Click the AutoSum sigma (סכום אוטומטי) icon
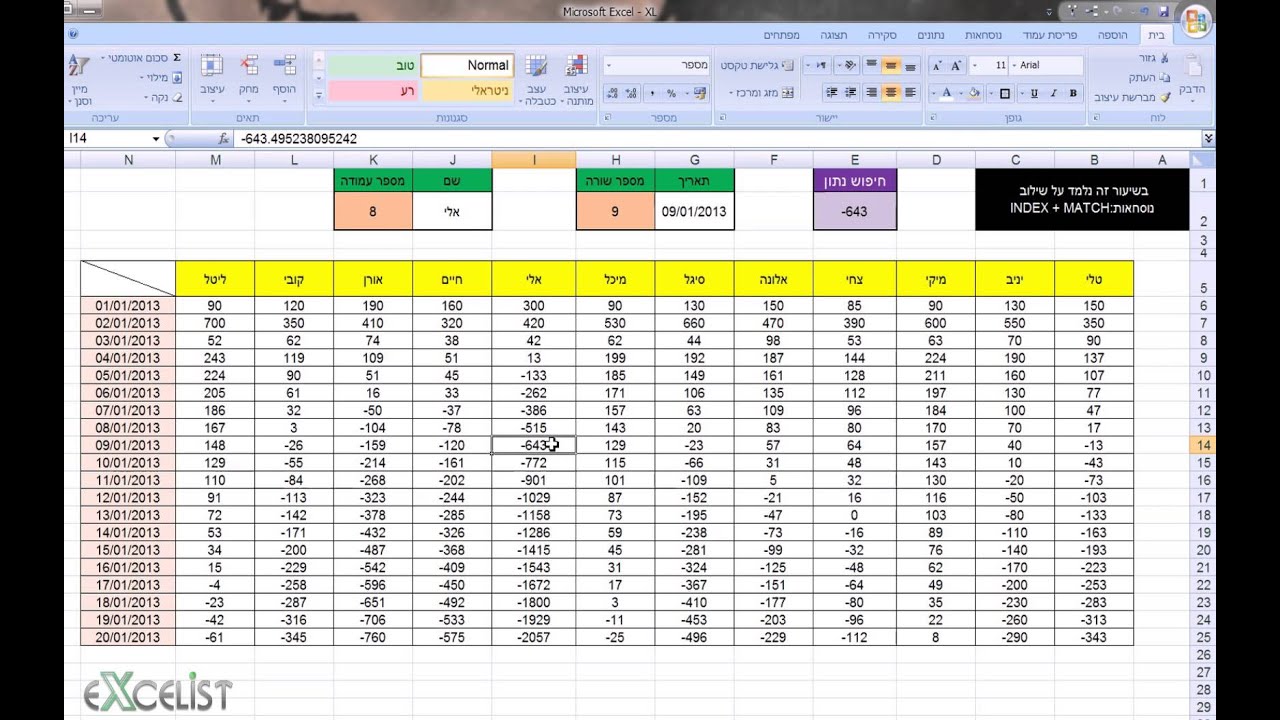This screenshot has width=1280, height=720. 176,59
